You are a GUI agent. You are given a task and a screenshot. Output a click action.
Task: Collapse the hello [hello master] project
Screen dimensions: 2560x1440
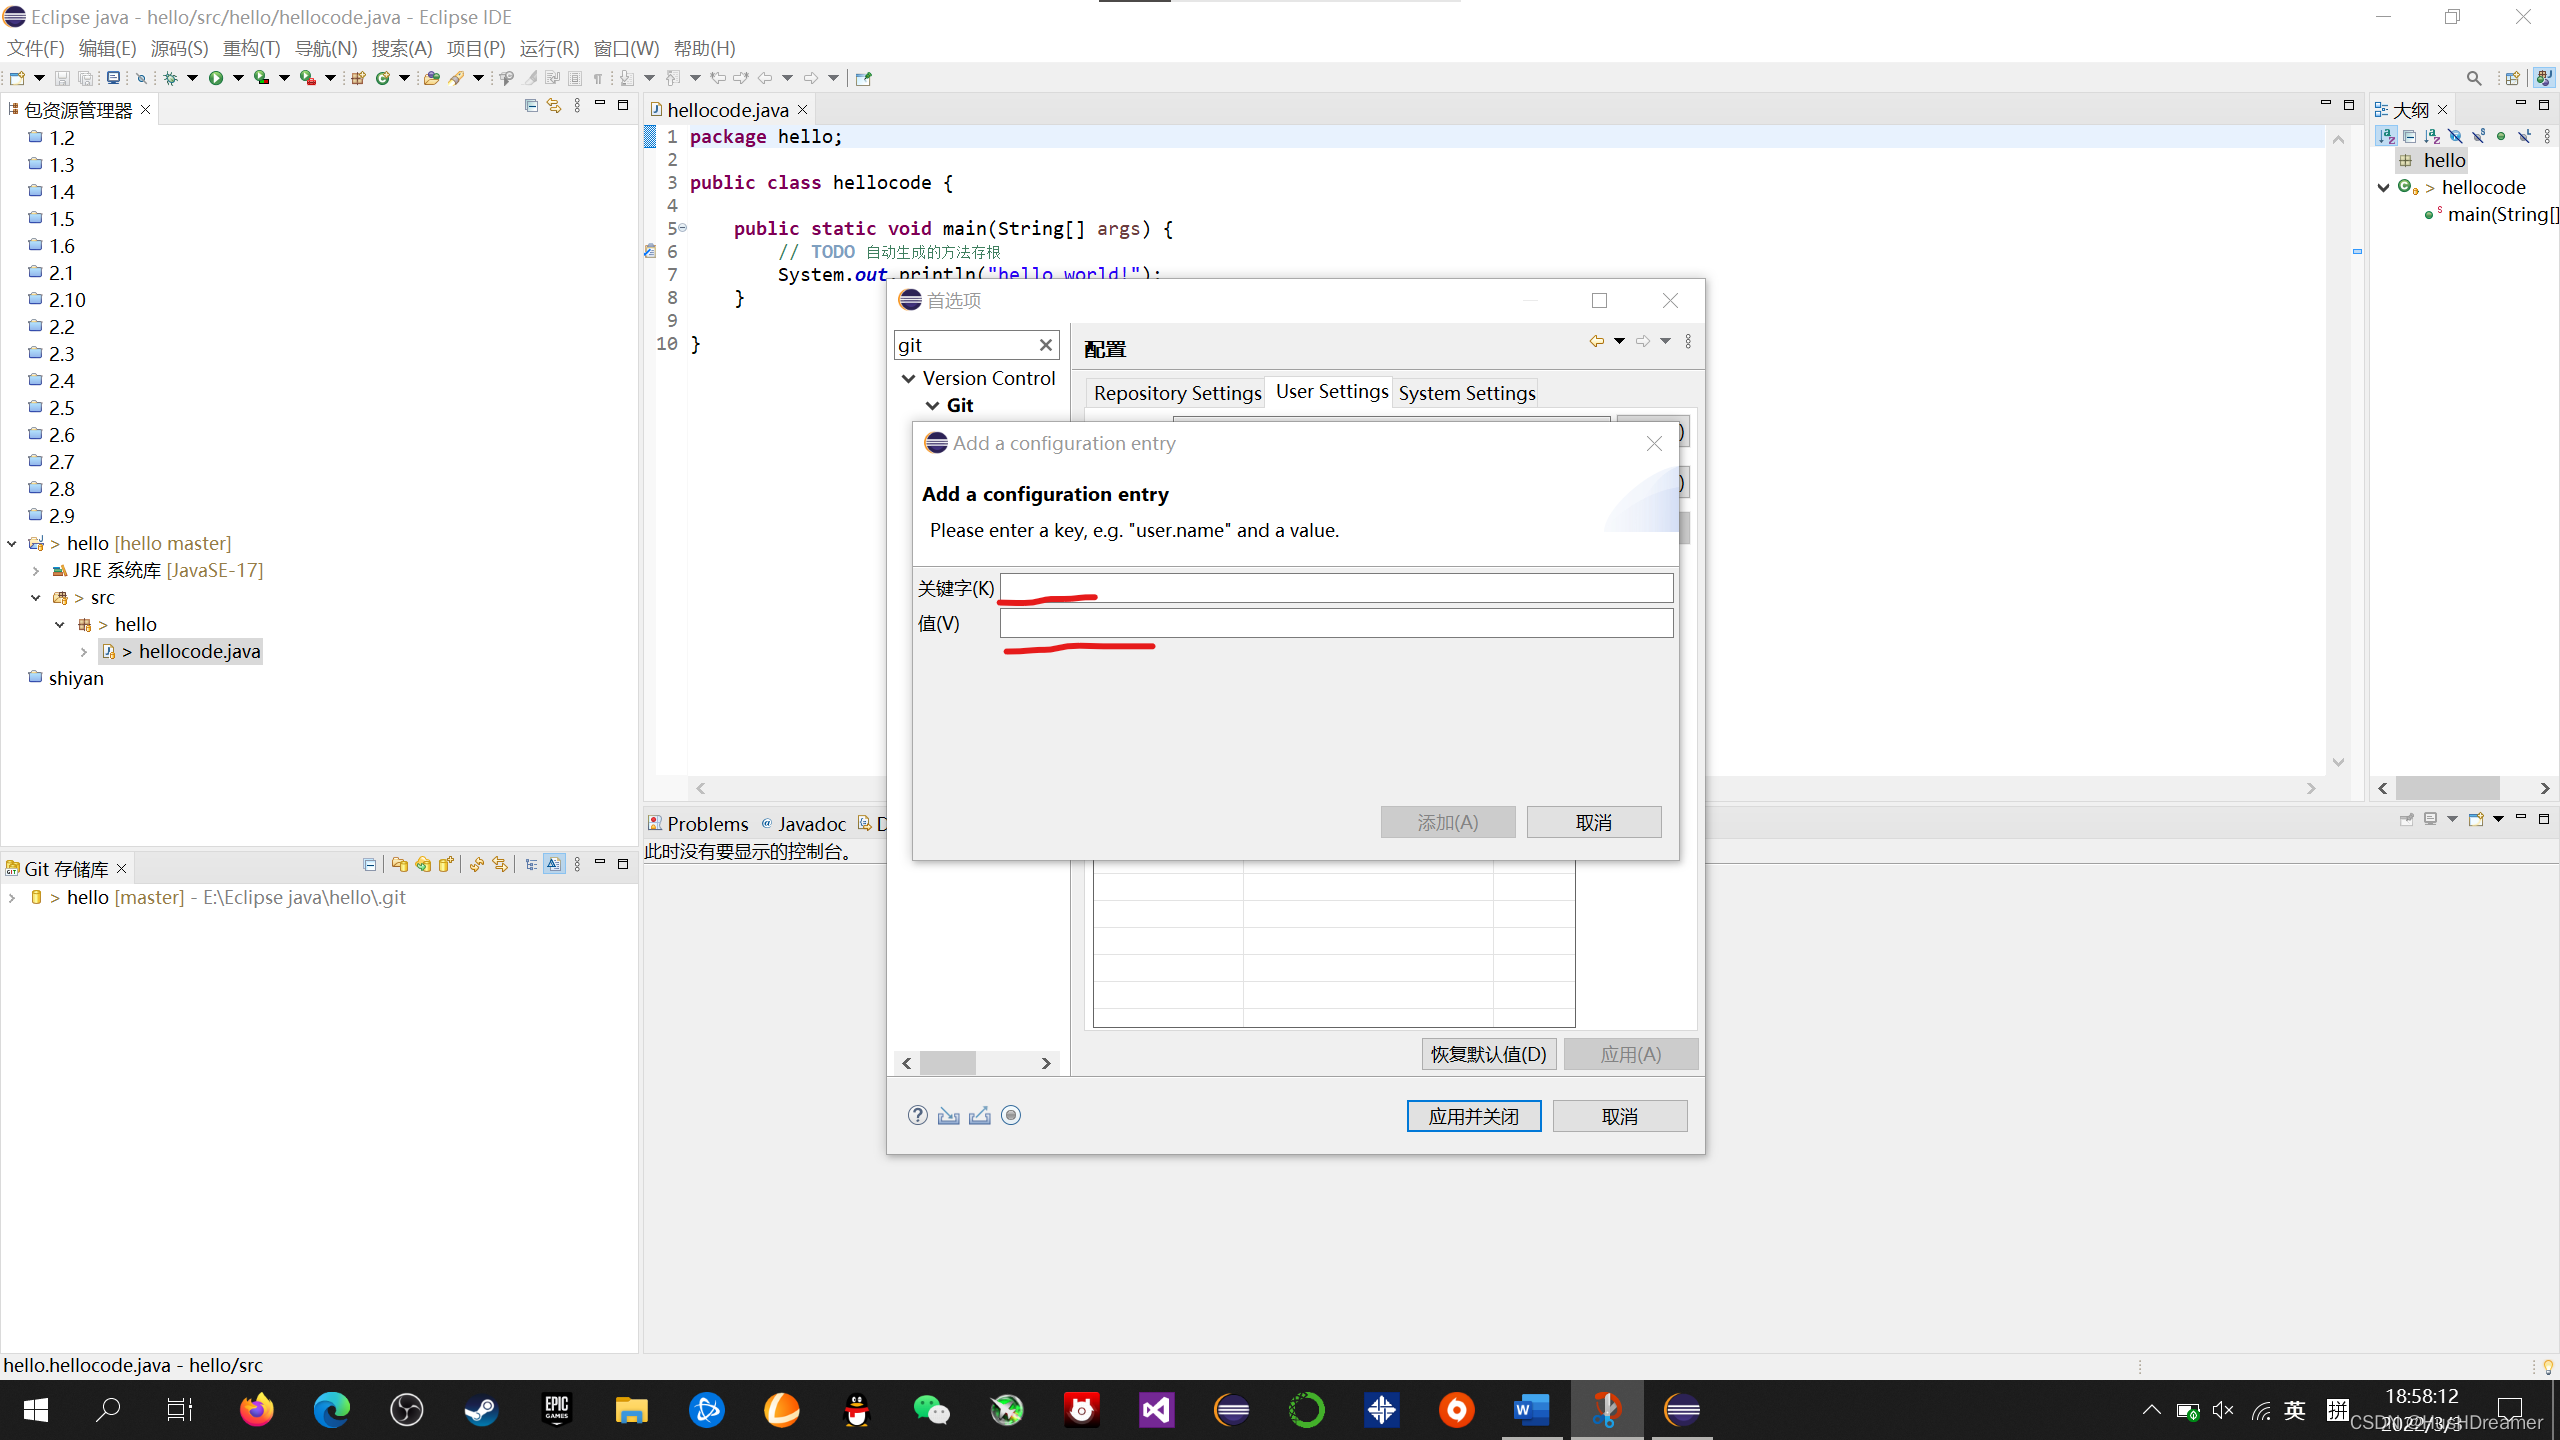12,544
